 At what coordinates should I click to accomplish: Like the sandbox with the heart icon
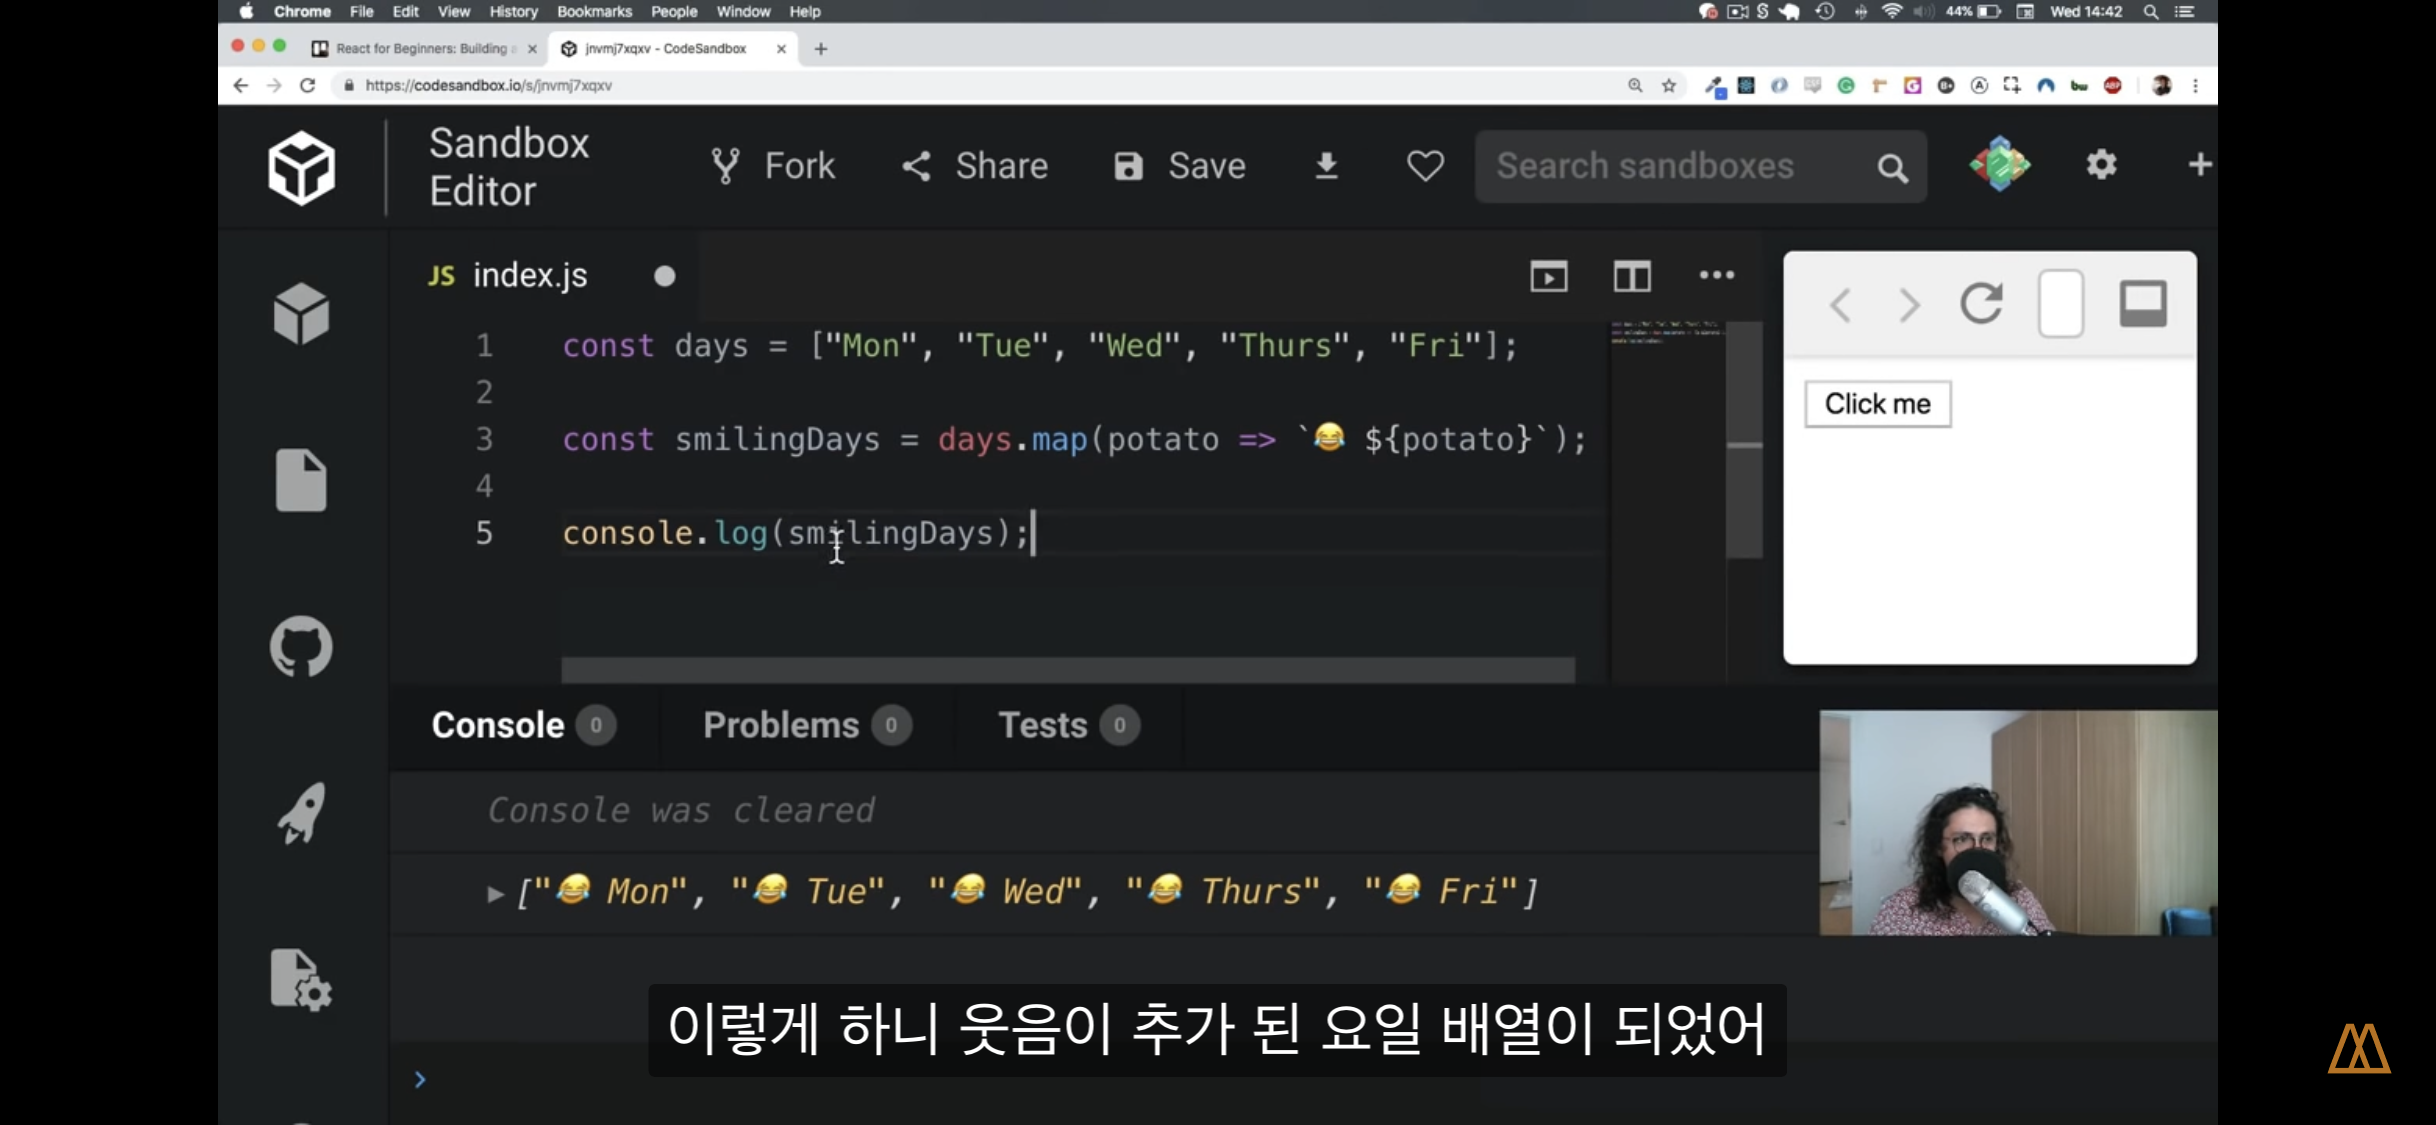pos(1425,166)
